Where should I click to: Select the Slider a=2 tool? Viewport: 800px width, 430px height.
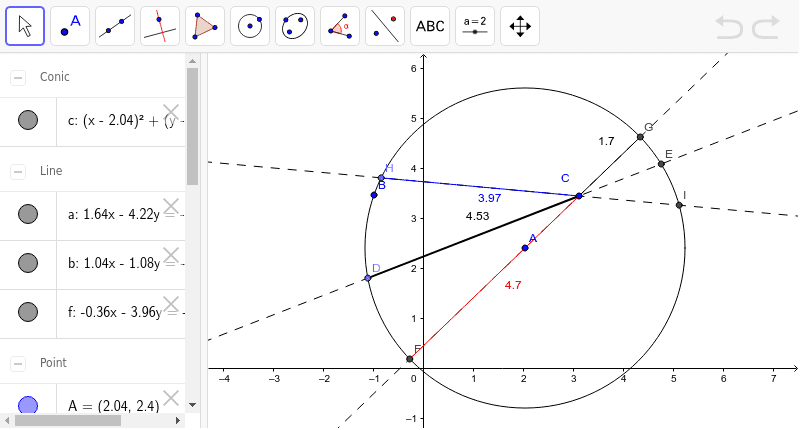475,26
